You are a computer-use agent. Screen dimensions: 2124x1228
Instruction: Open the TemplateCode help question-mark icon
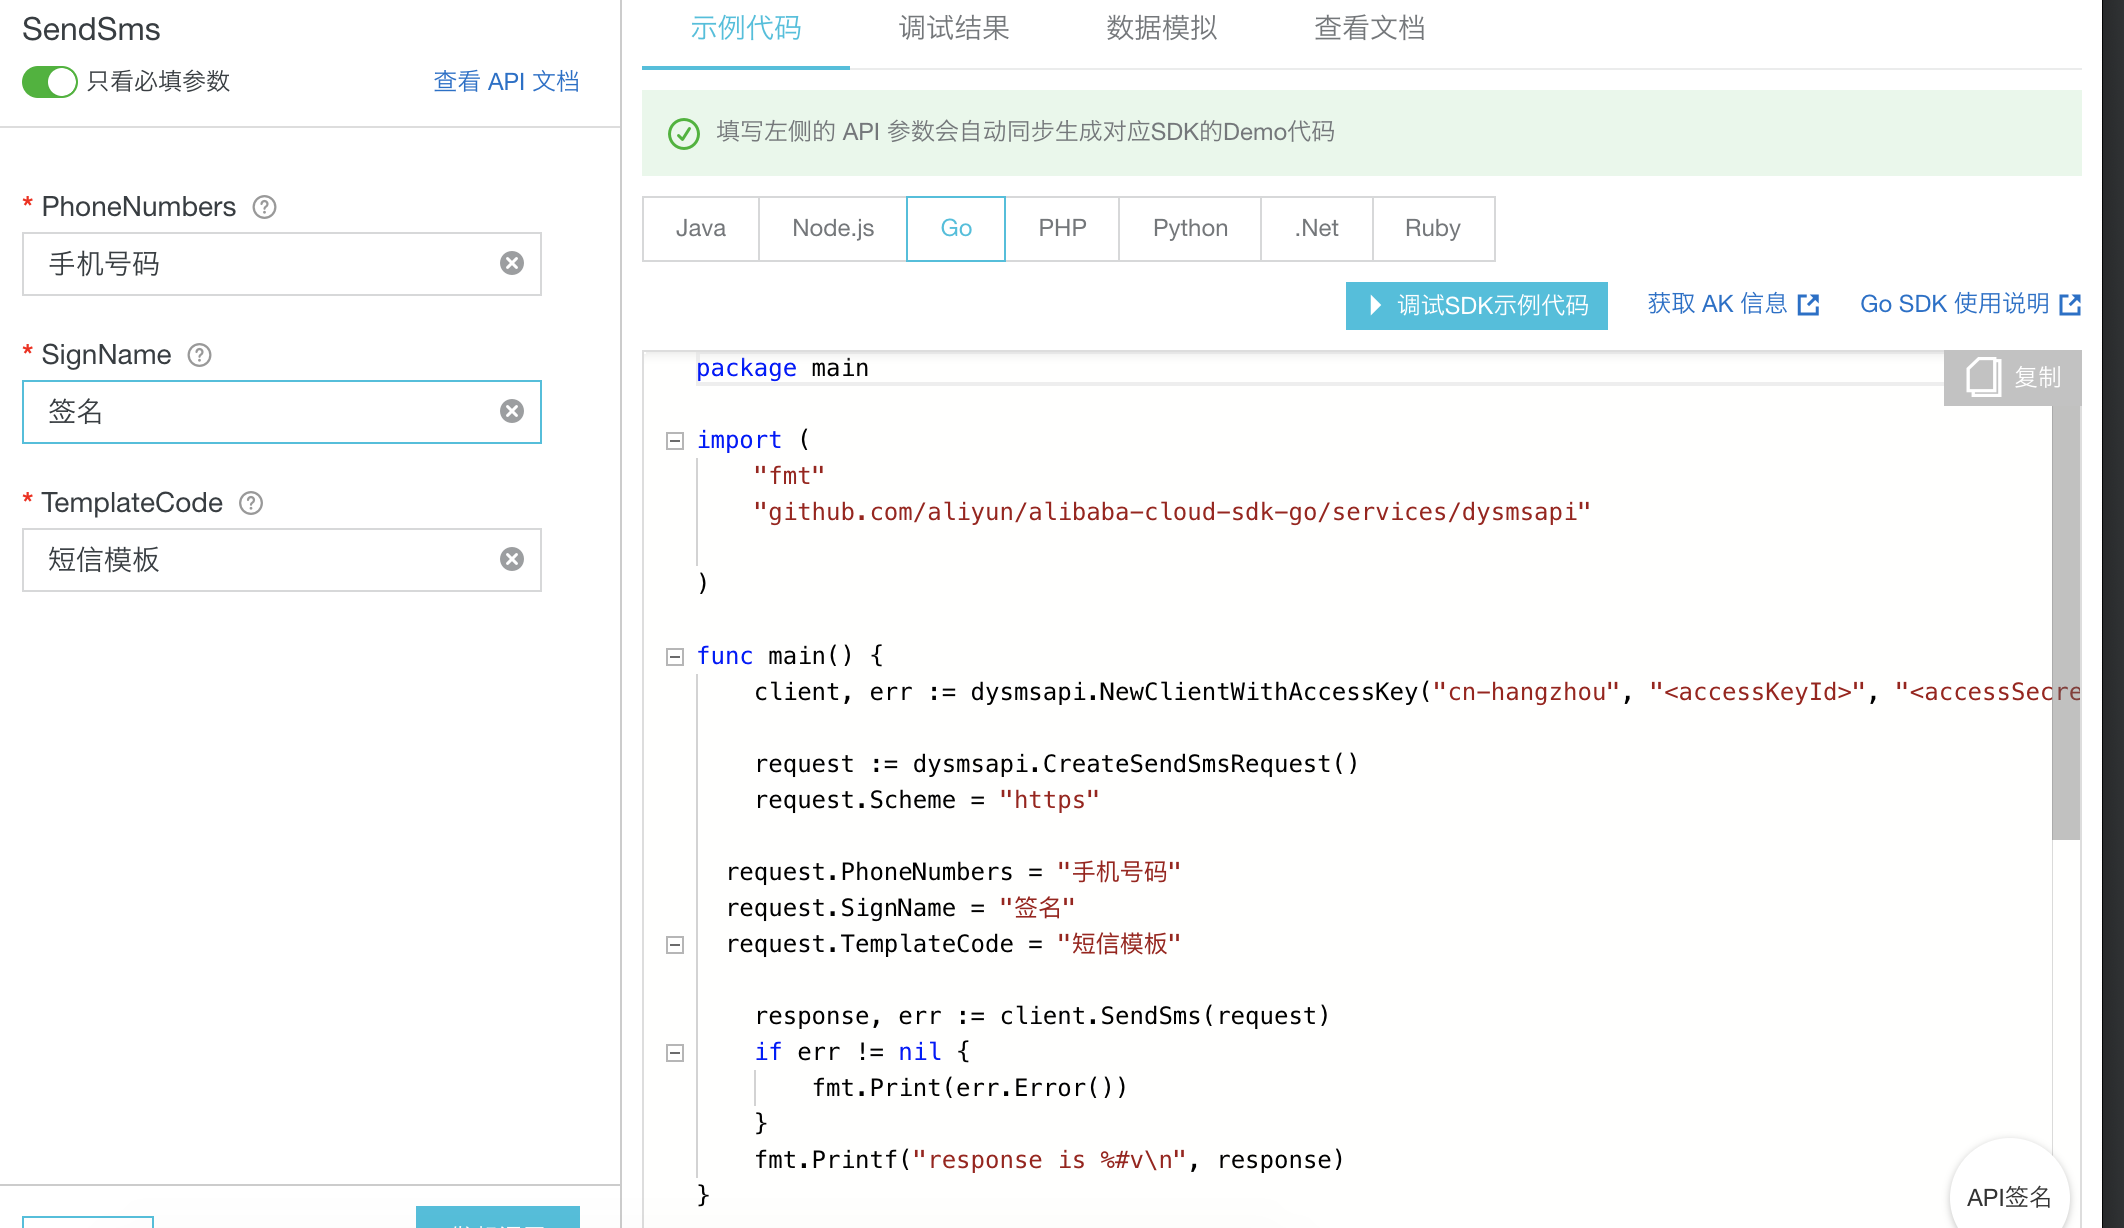point(251,503)
